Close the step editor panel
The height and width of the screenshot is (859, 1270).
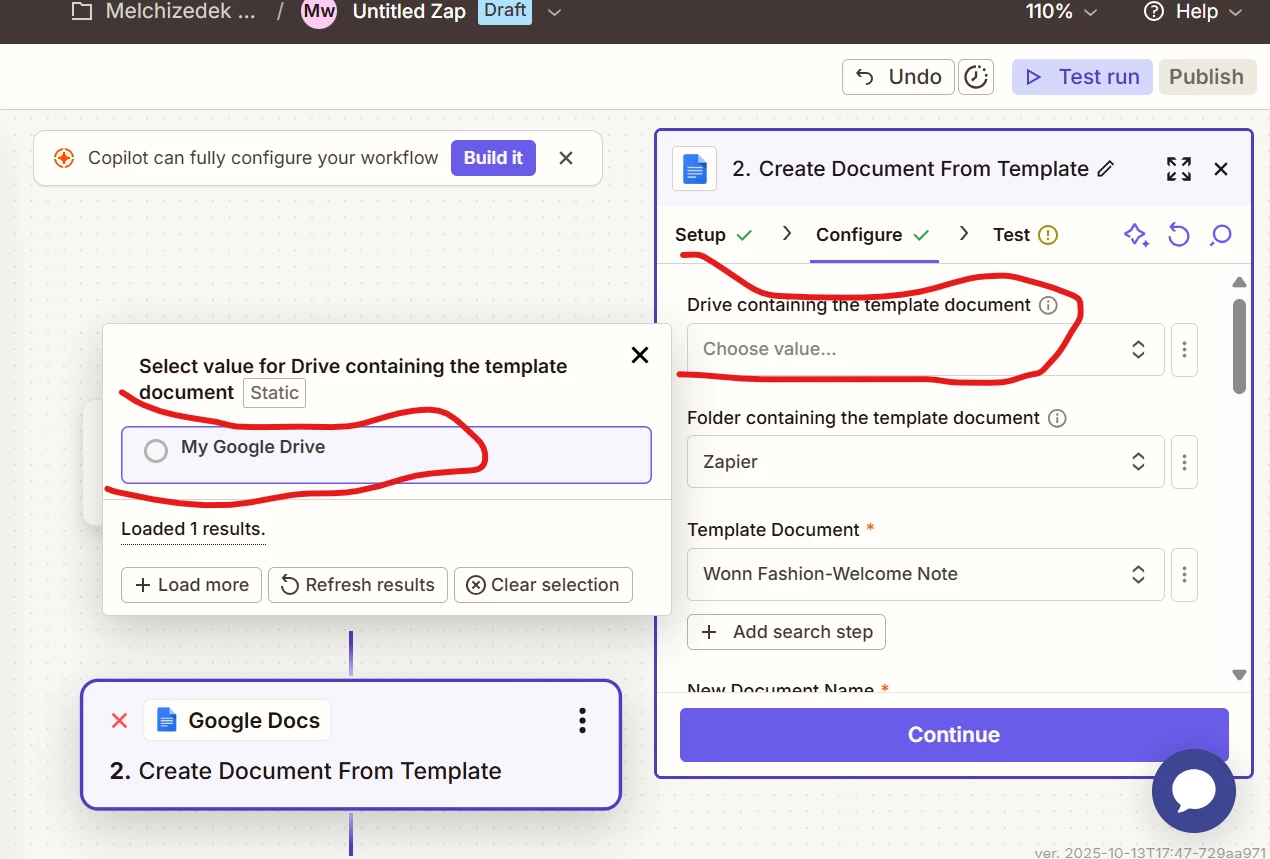point(1221,169)
